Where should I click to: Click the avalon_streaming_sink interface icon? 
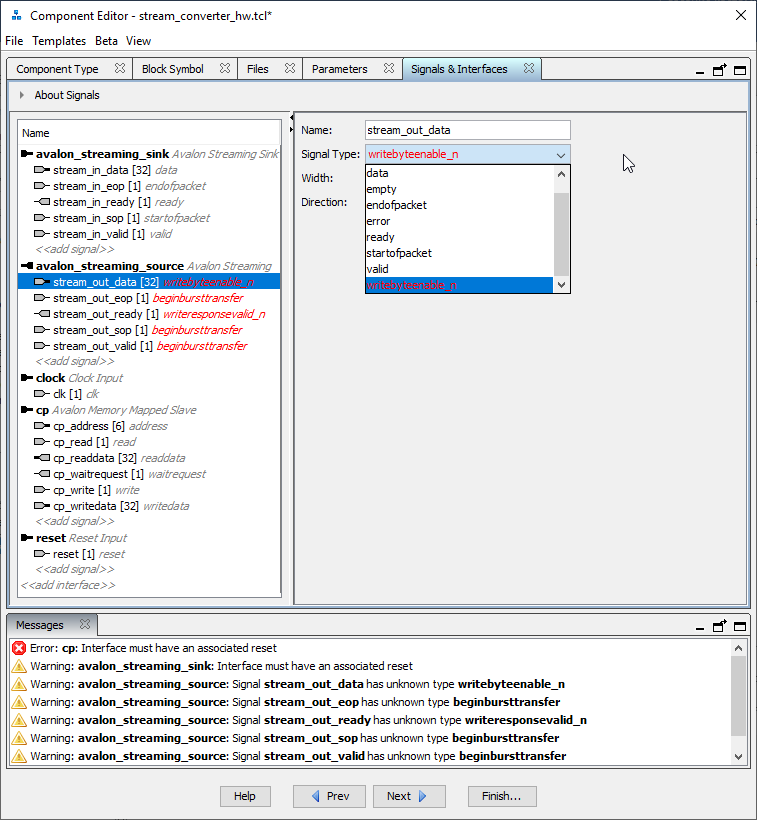[x=27, y=154]
